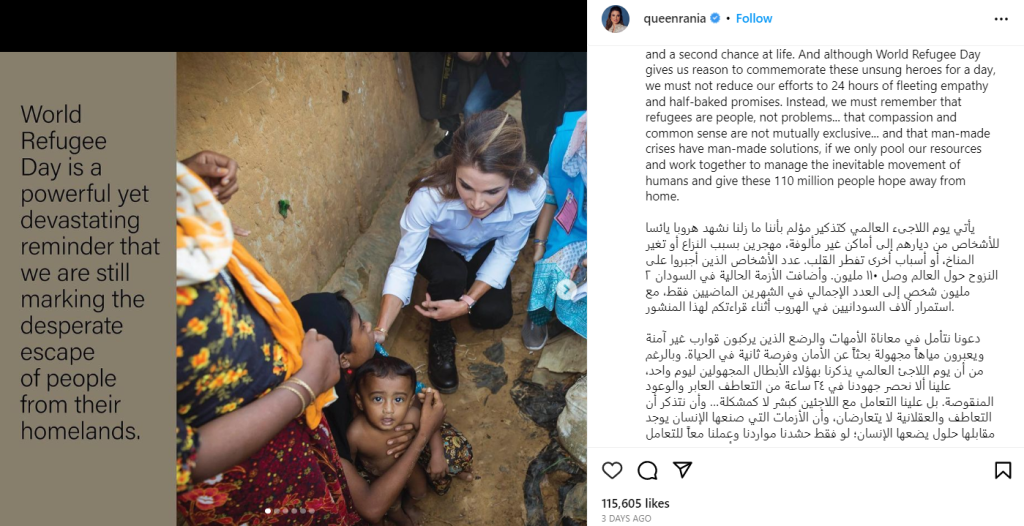This screenshot has width=1024, height=526.
Task: Click the blue verified badge beside queenrania
Action: [x=715, y=18]
